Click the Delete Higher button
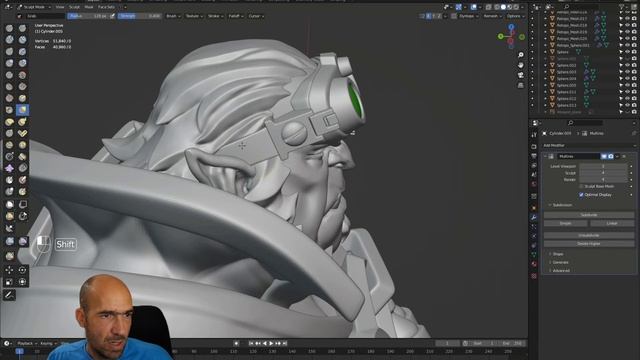 (x=589, y=243)
